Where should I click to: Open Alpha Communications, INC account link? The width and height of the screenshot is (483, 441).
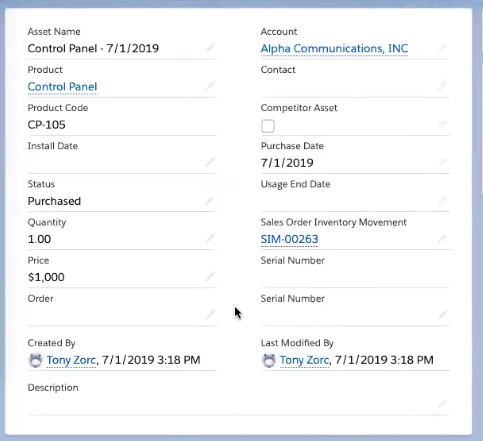(x=334, y=49)
